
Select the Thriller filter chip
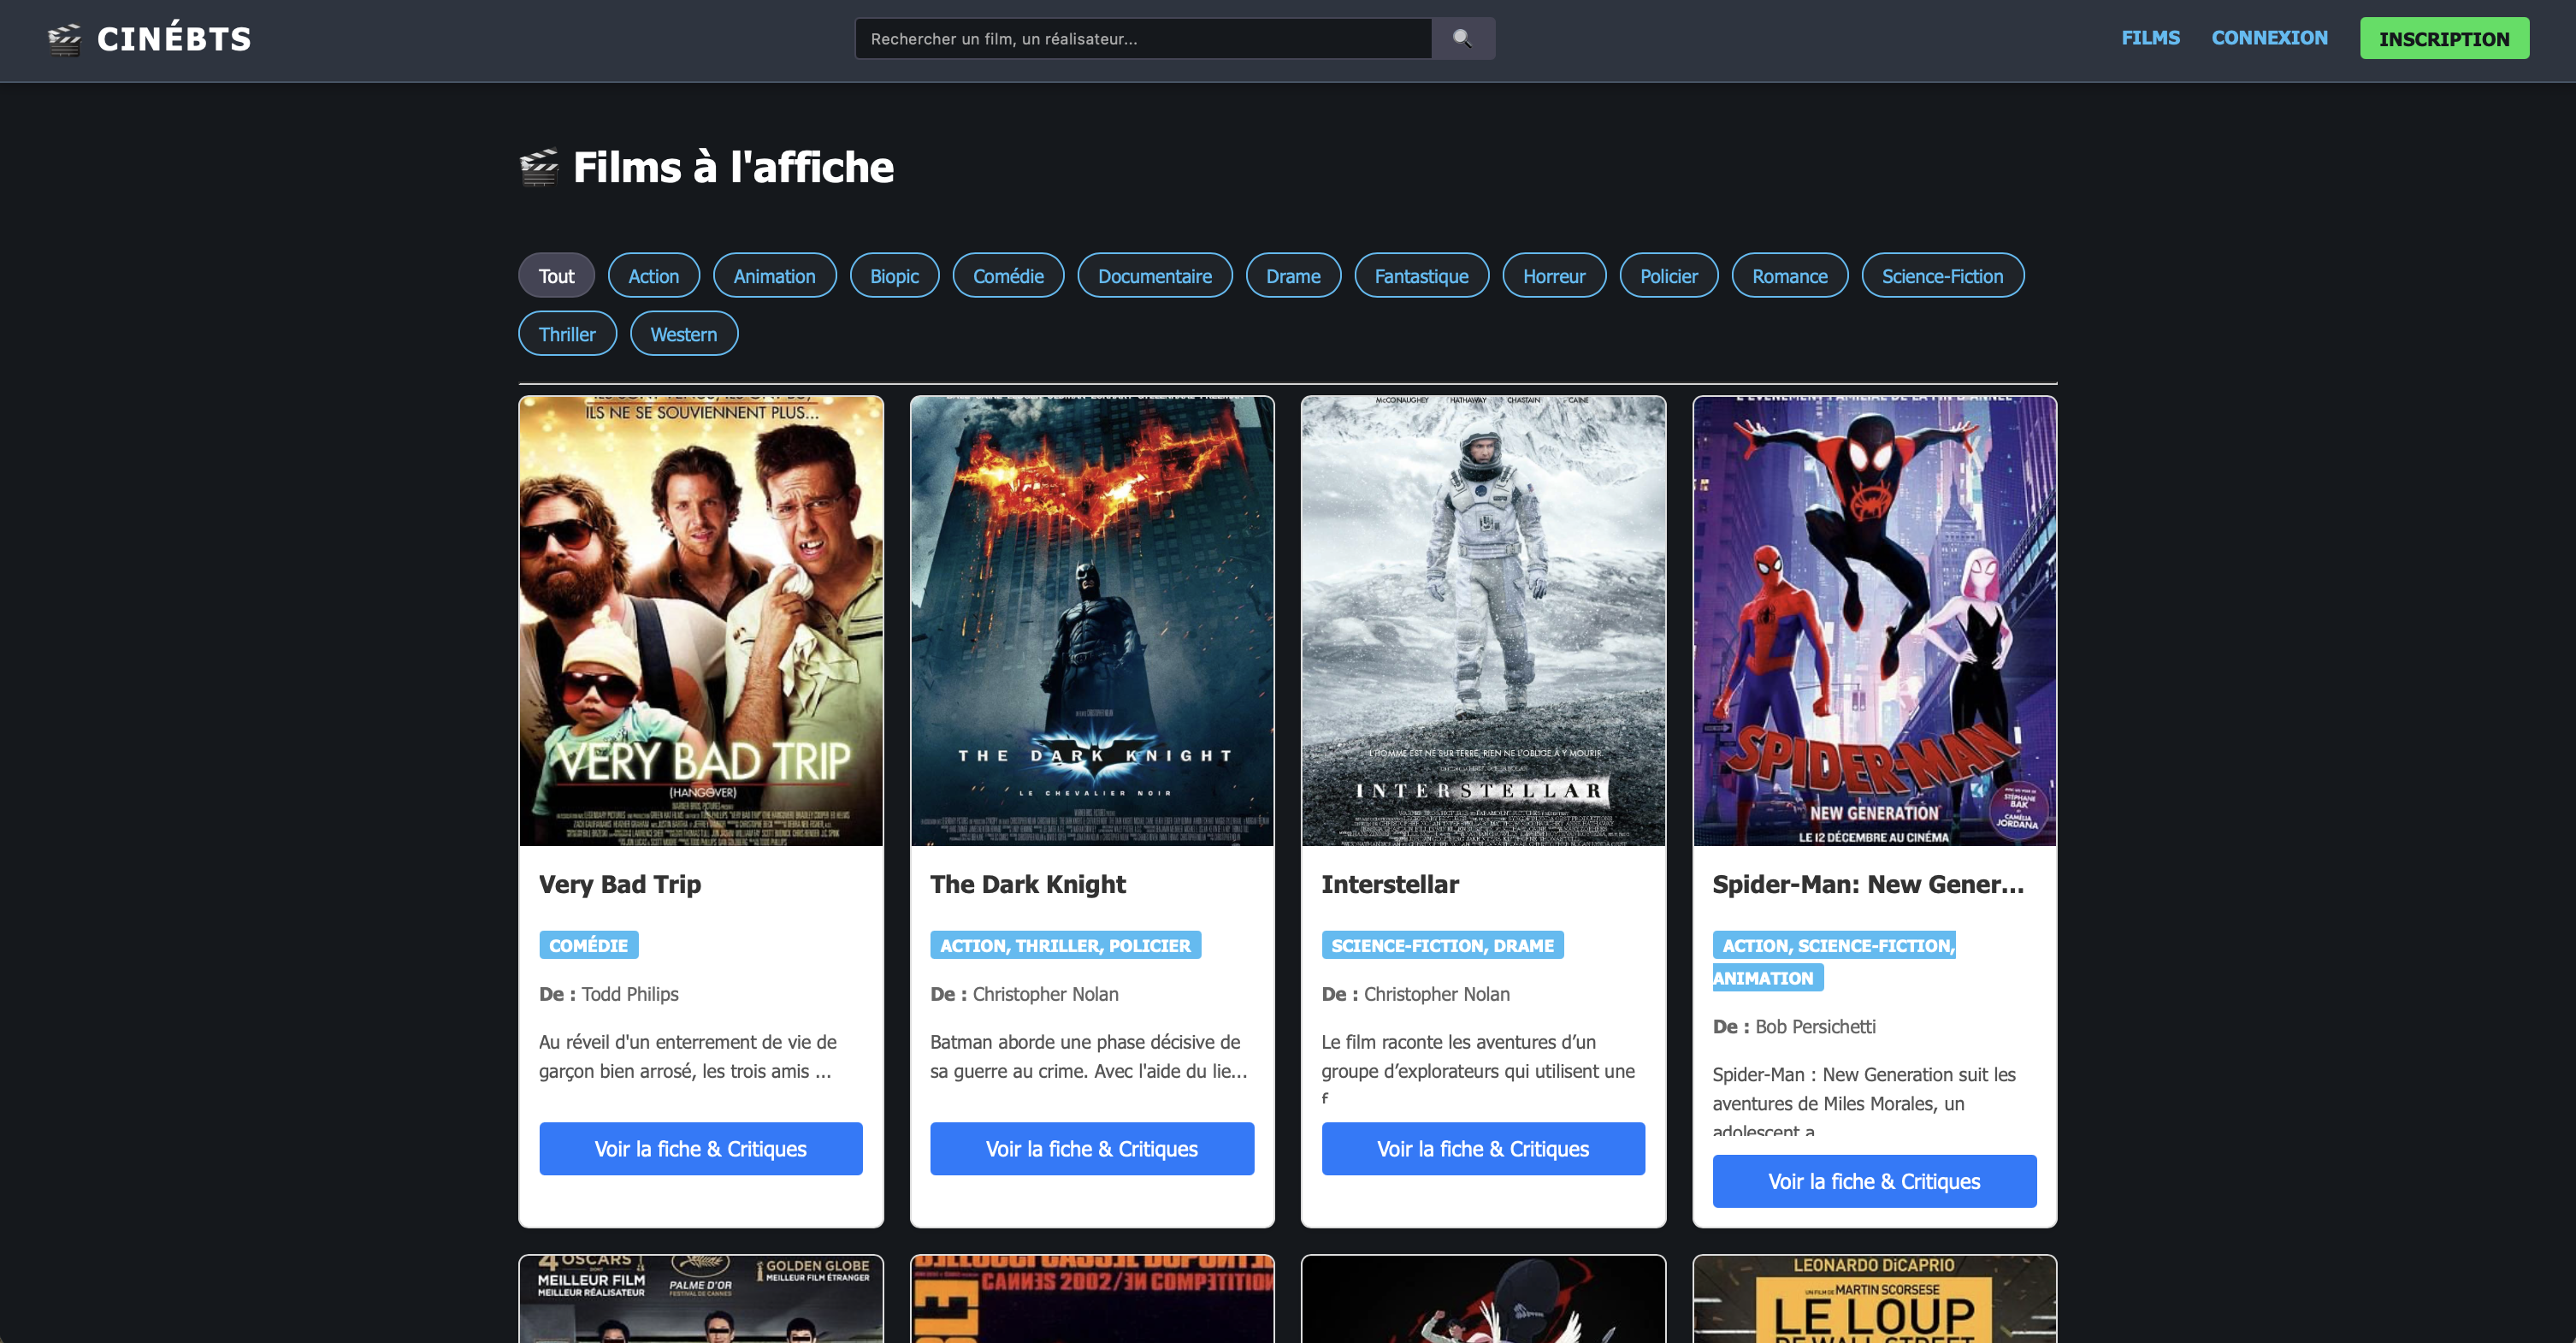pos(567,334)
